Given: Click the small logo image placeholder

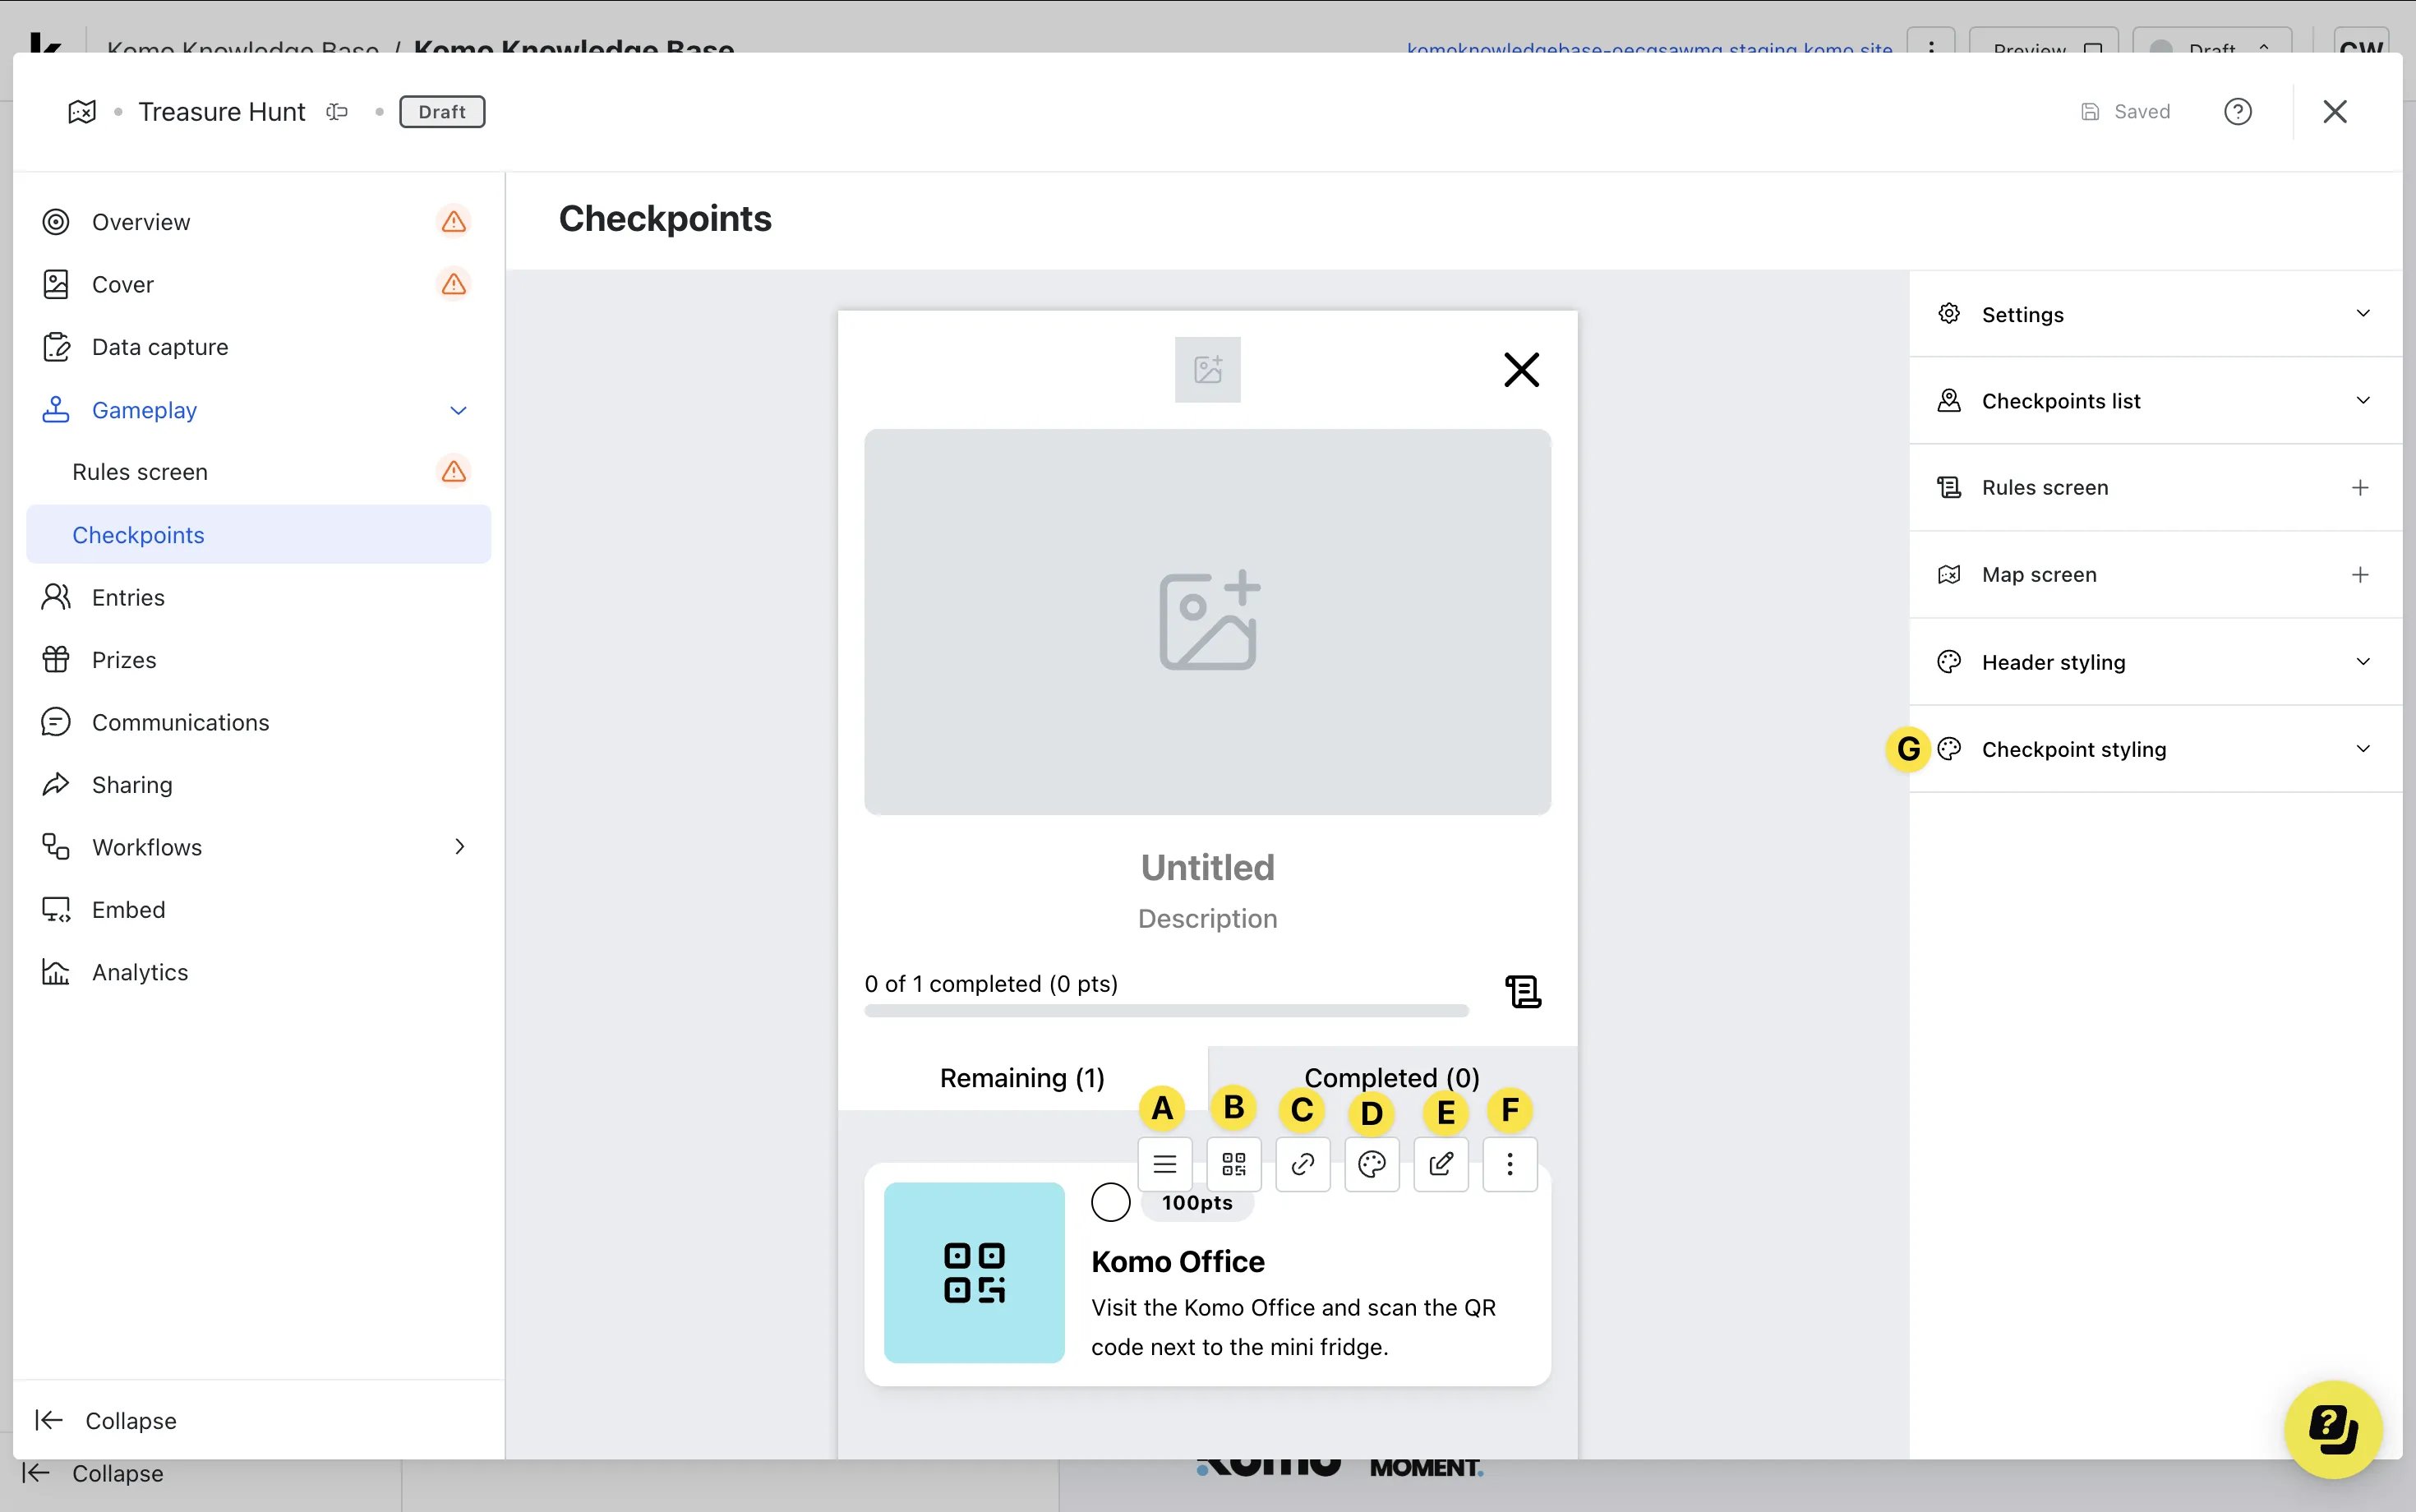Looking at the screenshot, I should point(1208,370).
